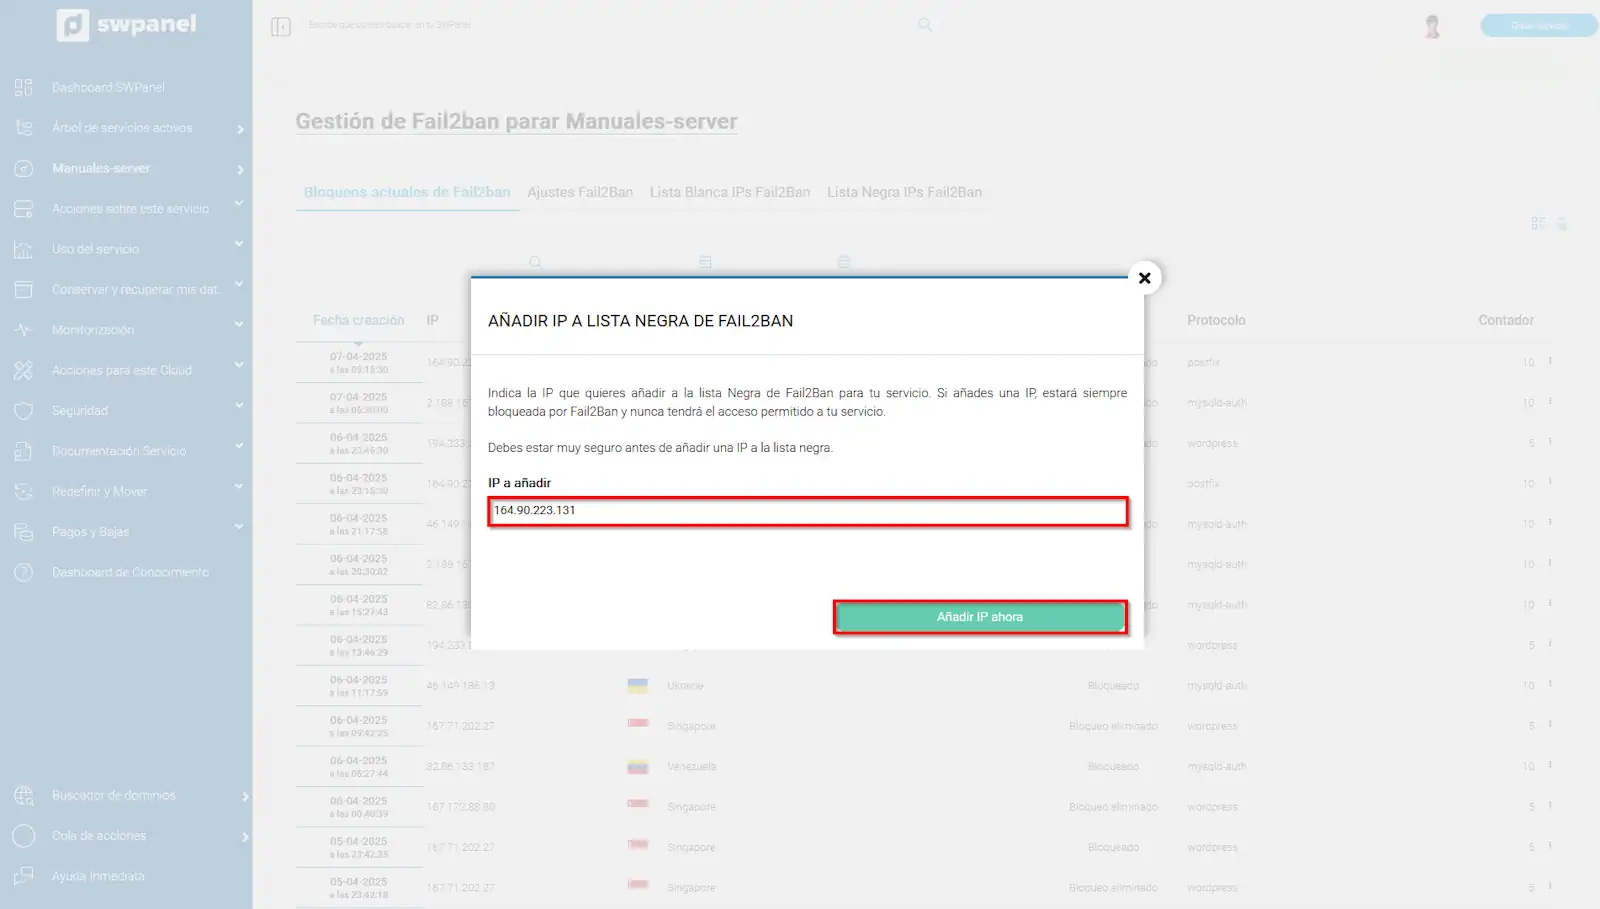The image size is (1600, 909).
Task: Click the swpanel logo
Action: (127, 24)
